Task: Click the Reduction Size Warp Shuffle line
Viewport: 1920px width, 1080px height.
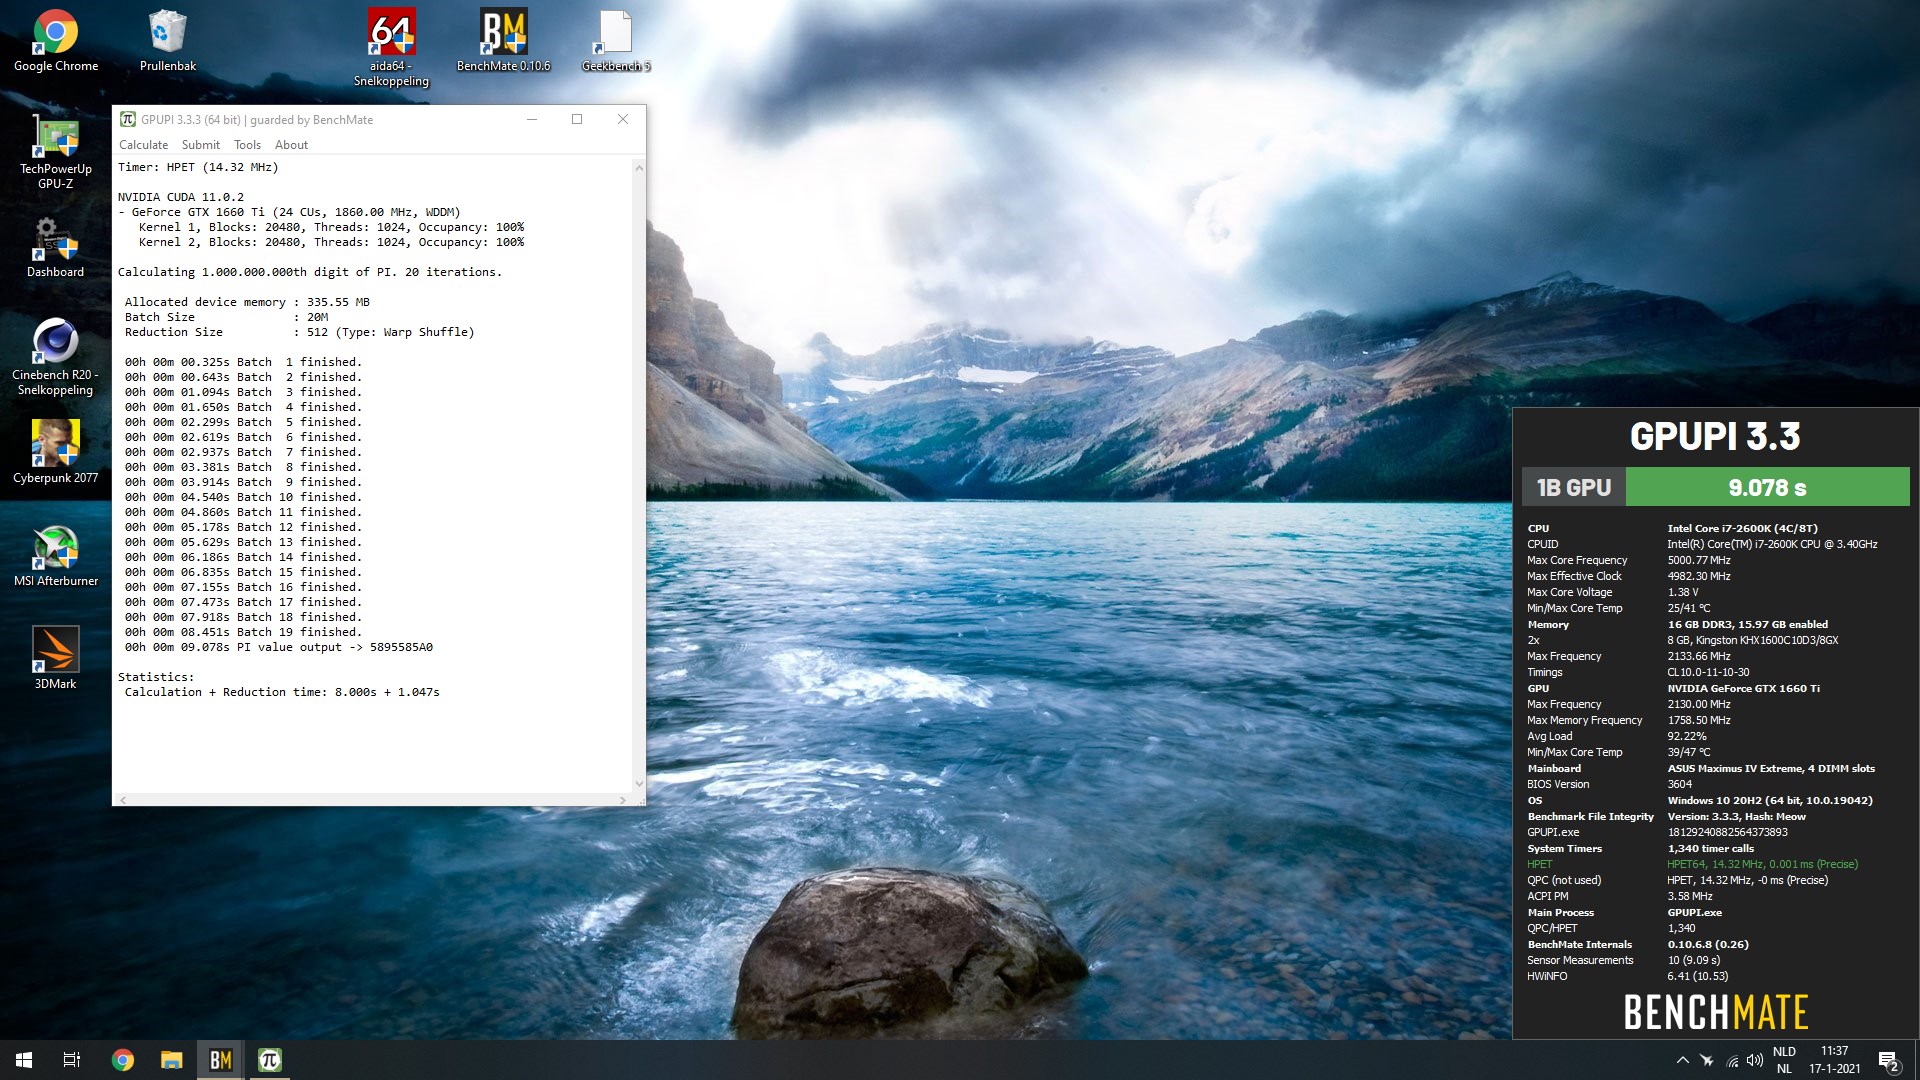Action: coord(299,332)
